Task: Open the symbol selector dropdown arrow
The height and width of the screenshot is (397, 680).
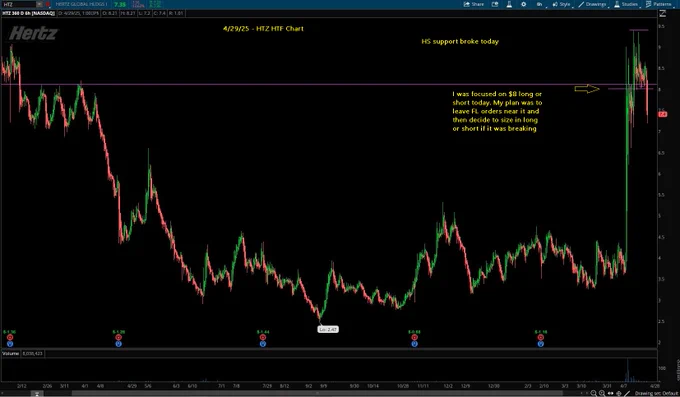Action: tap(39, 4)
